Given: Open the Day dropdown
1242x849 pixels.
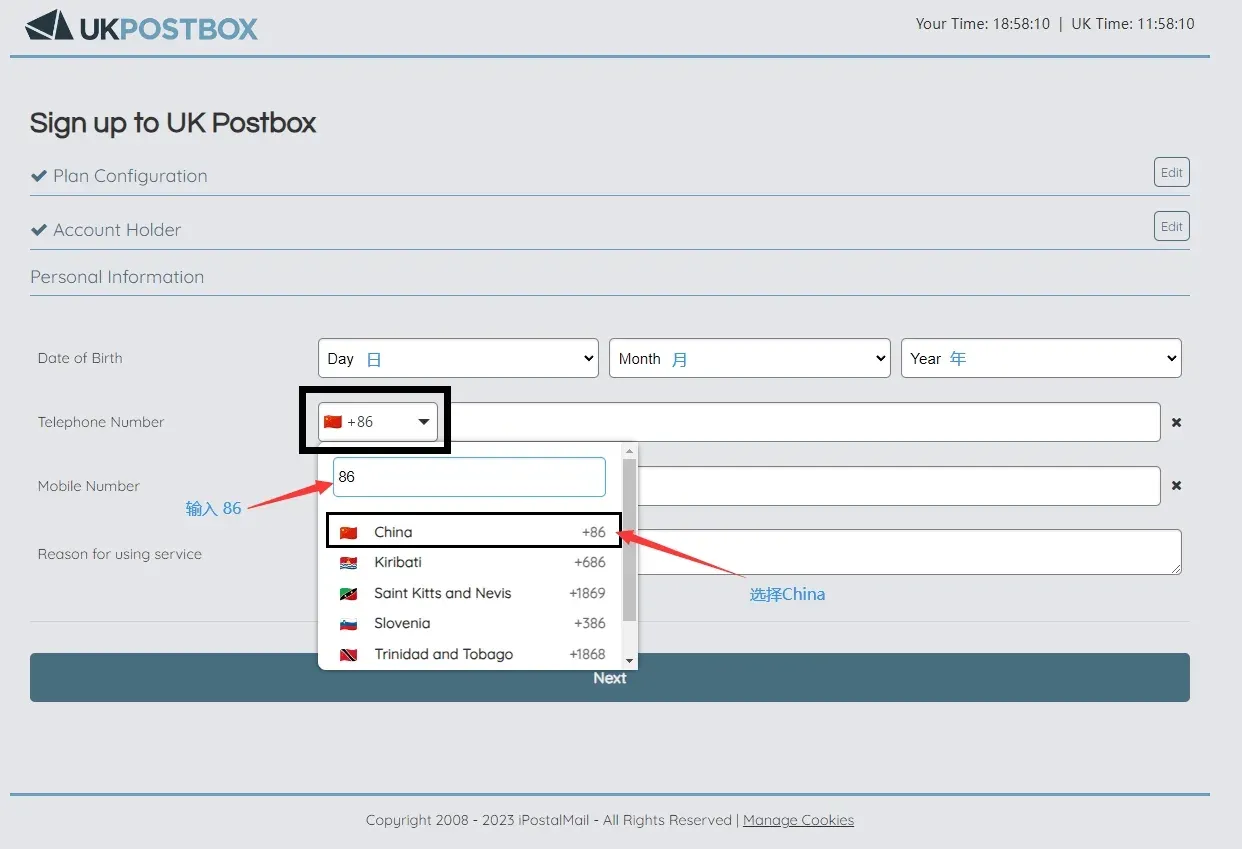Looking at the screenshot, I should (459, 358).
